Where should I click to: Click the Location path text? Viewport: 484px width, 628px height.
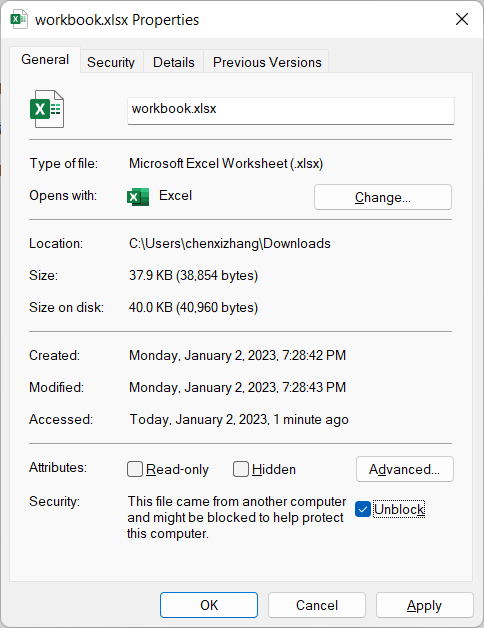click(230, 244)
